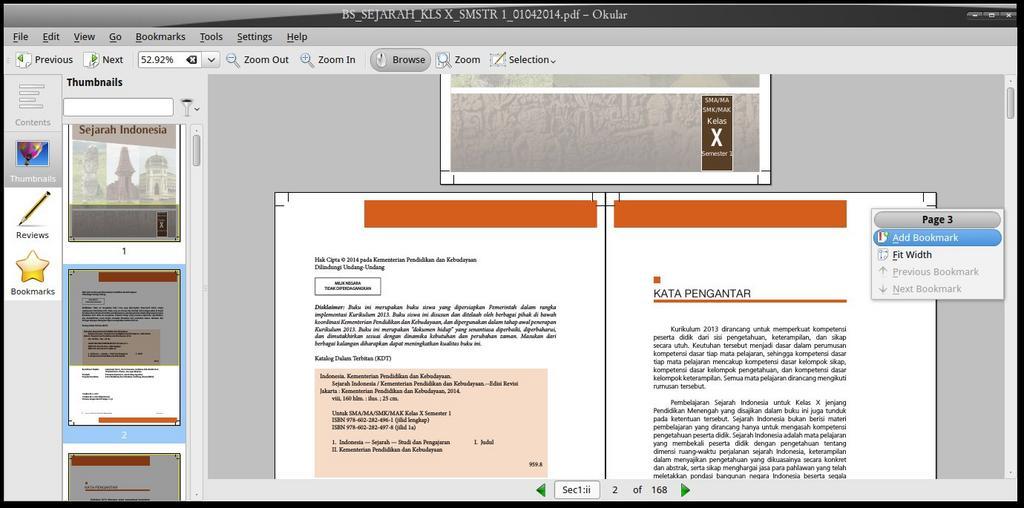The image size is (1024, 508).
Task: Click the Zoom In magnifier button
Action: [327, 60]
